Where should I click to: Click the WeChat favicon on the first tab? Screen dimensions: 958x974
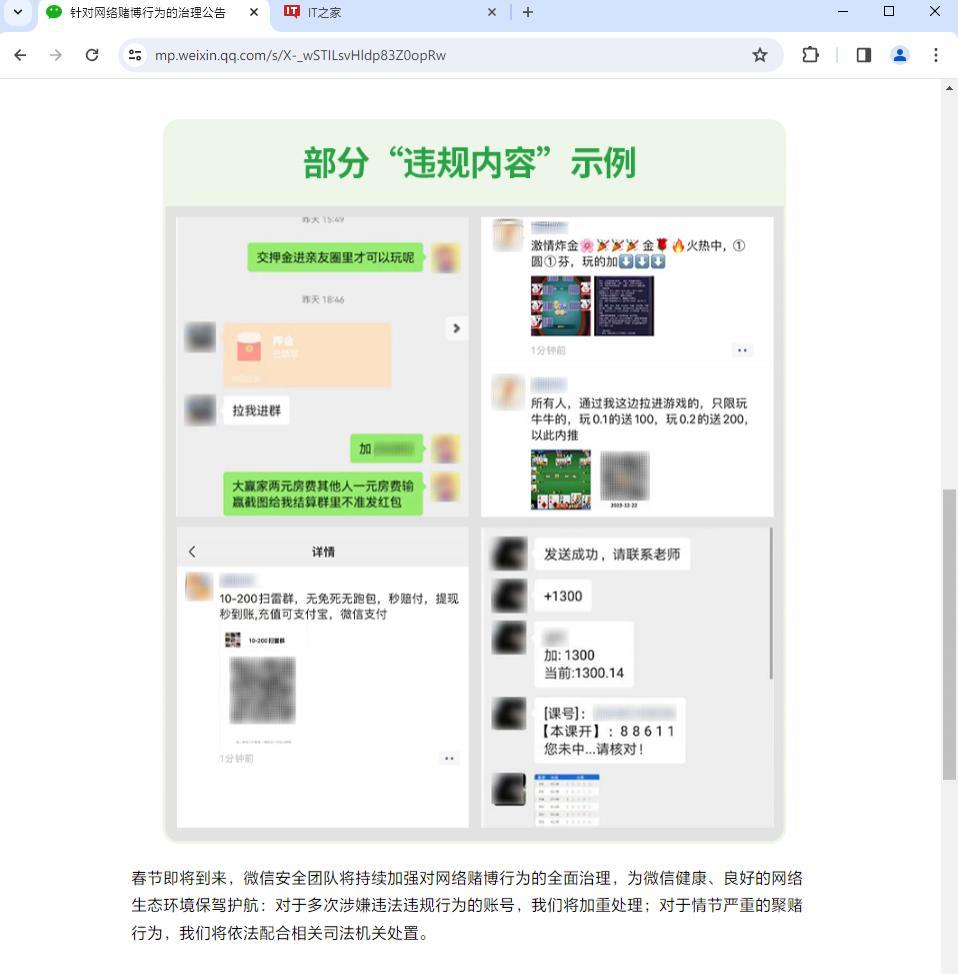point(53,12)
